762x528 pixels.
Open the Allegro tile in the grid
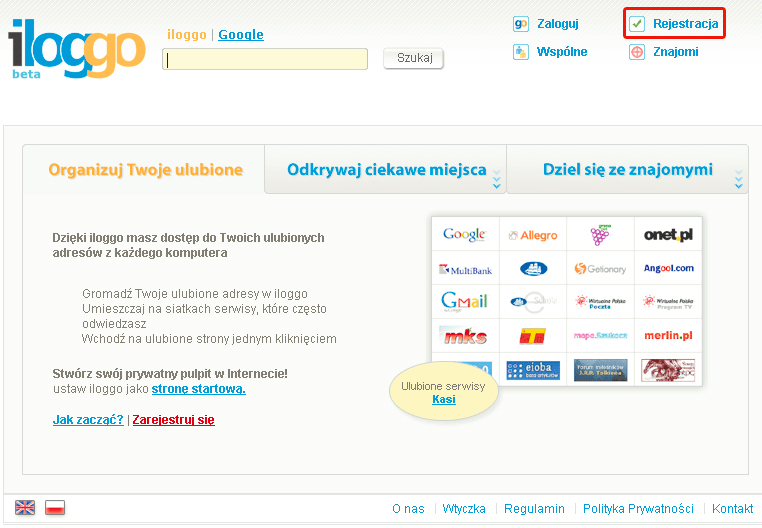click(x=532, y=235)
